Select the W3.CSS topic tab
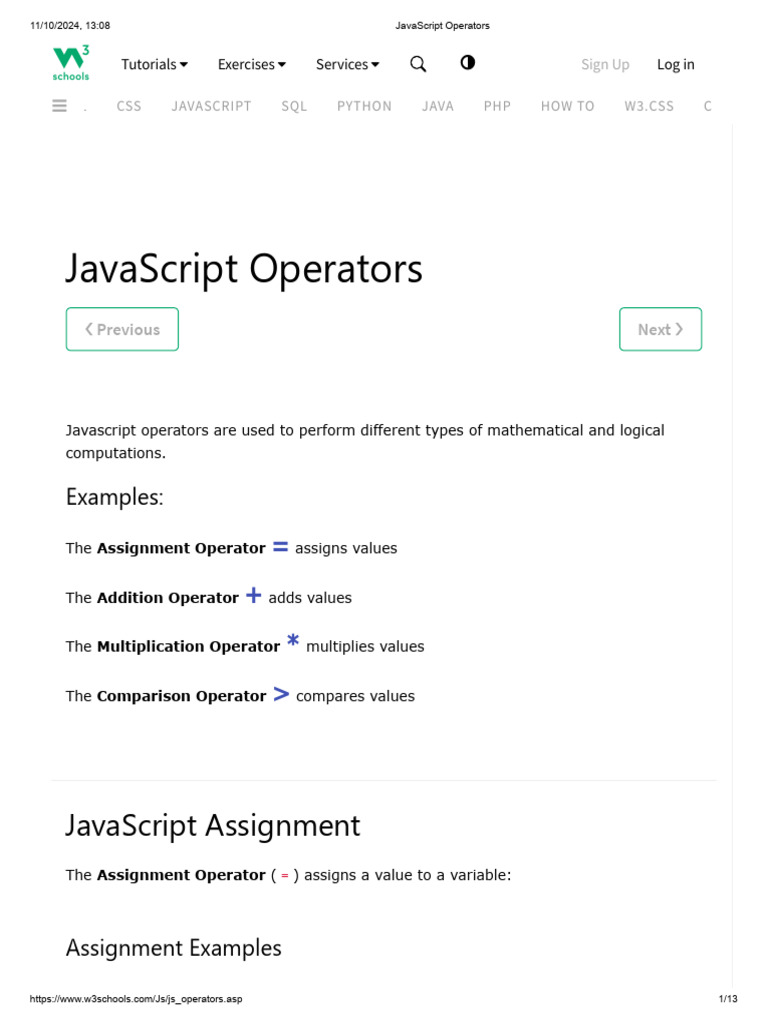The width and height of the screenshot is (768, 1024). coord(649,106)
